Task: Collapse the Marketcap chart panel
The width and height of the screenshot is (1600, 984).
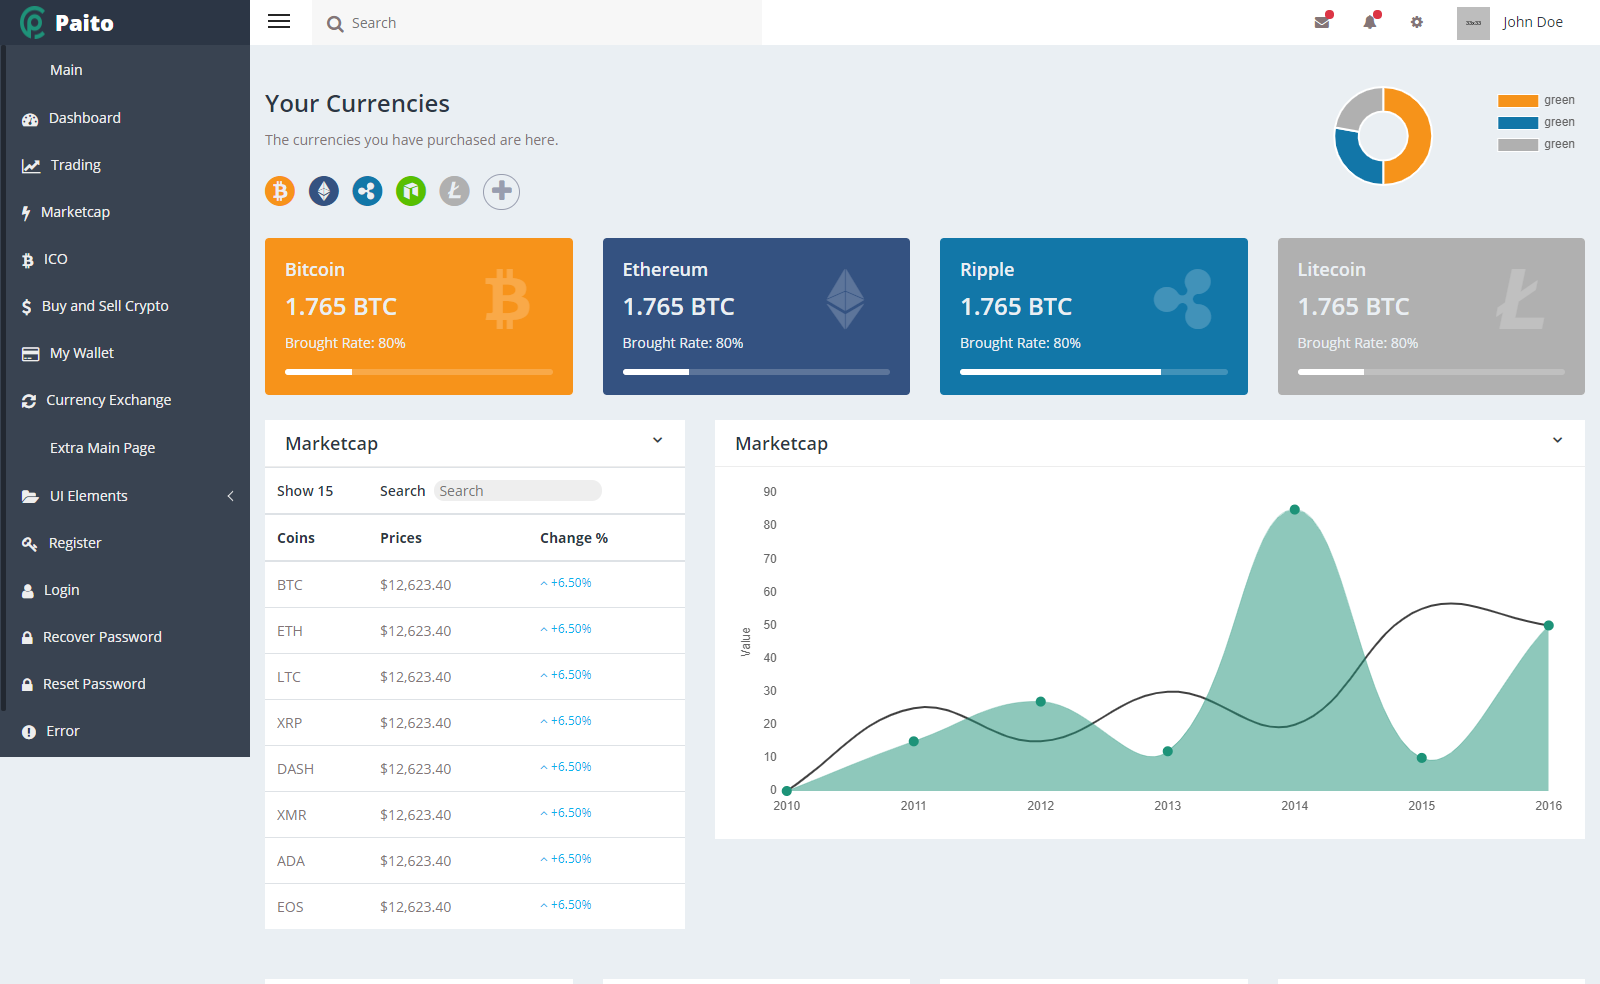Action: [x=1557, y=441]
